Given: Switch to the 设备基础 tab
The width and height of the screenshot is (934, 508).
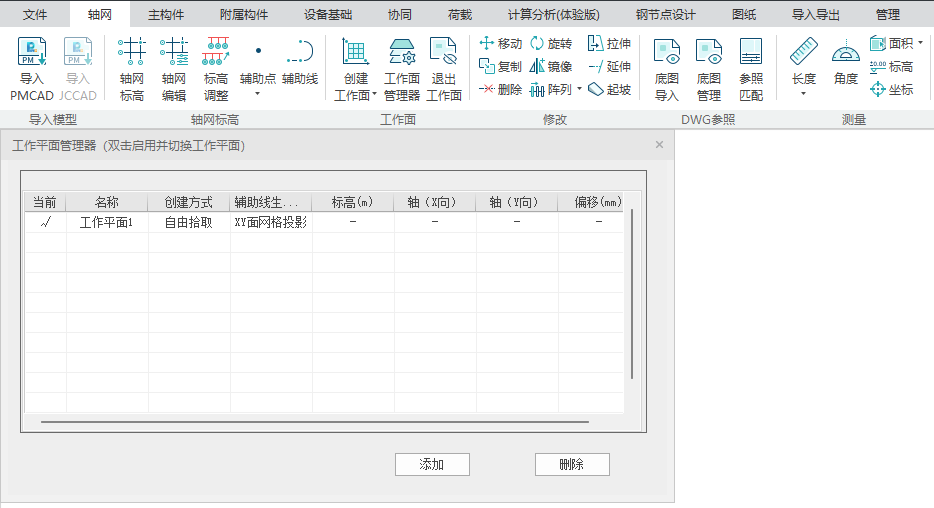Looking at the screenshot, I should coord(328,14).
